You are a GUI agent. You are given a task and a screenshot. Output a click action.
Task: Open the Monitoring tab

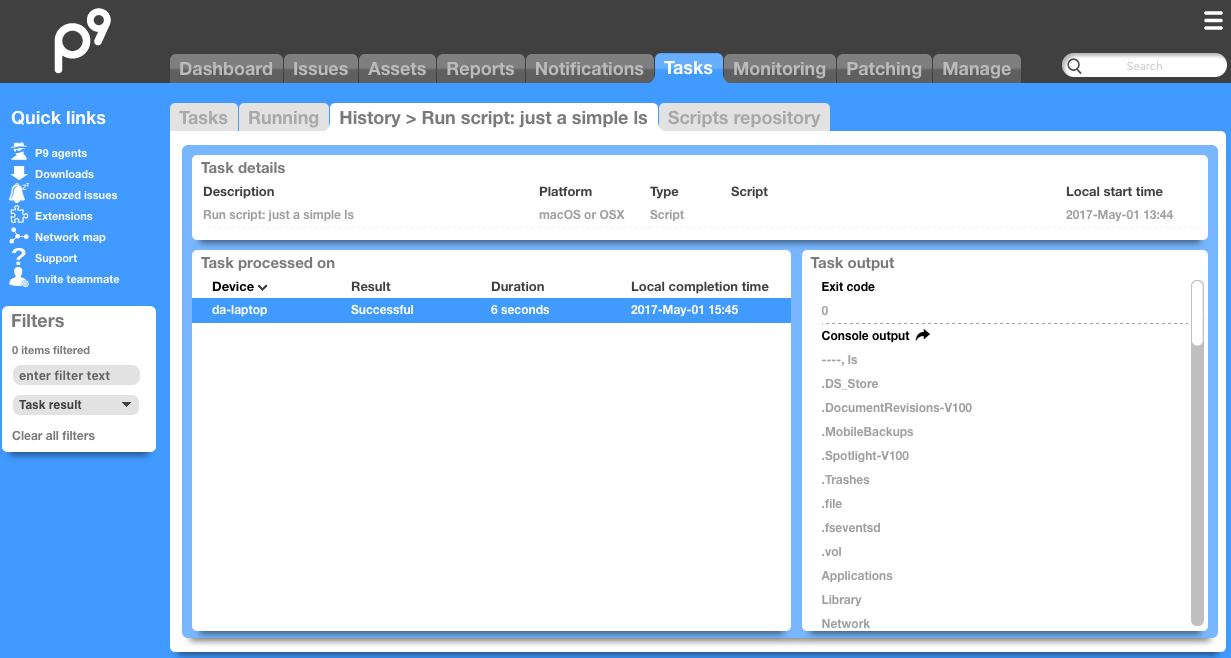click(779, 68)
